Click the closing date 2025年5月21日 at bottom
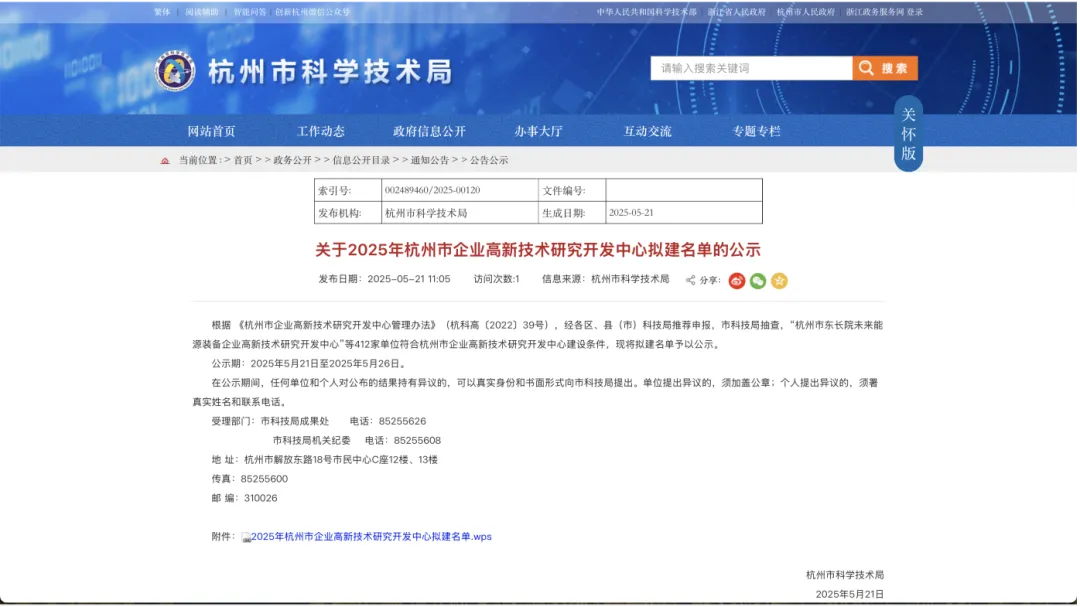 point(850,595)
